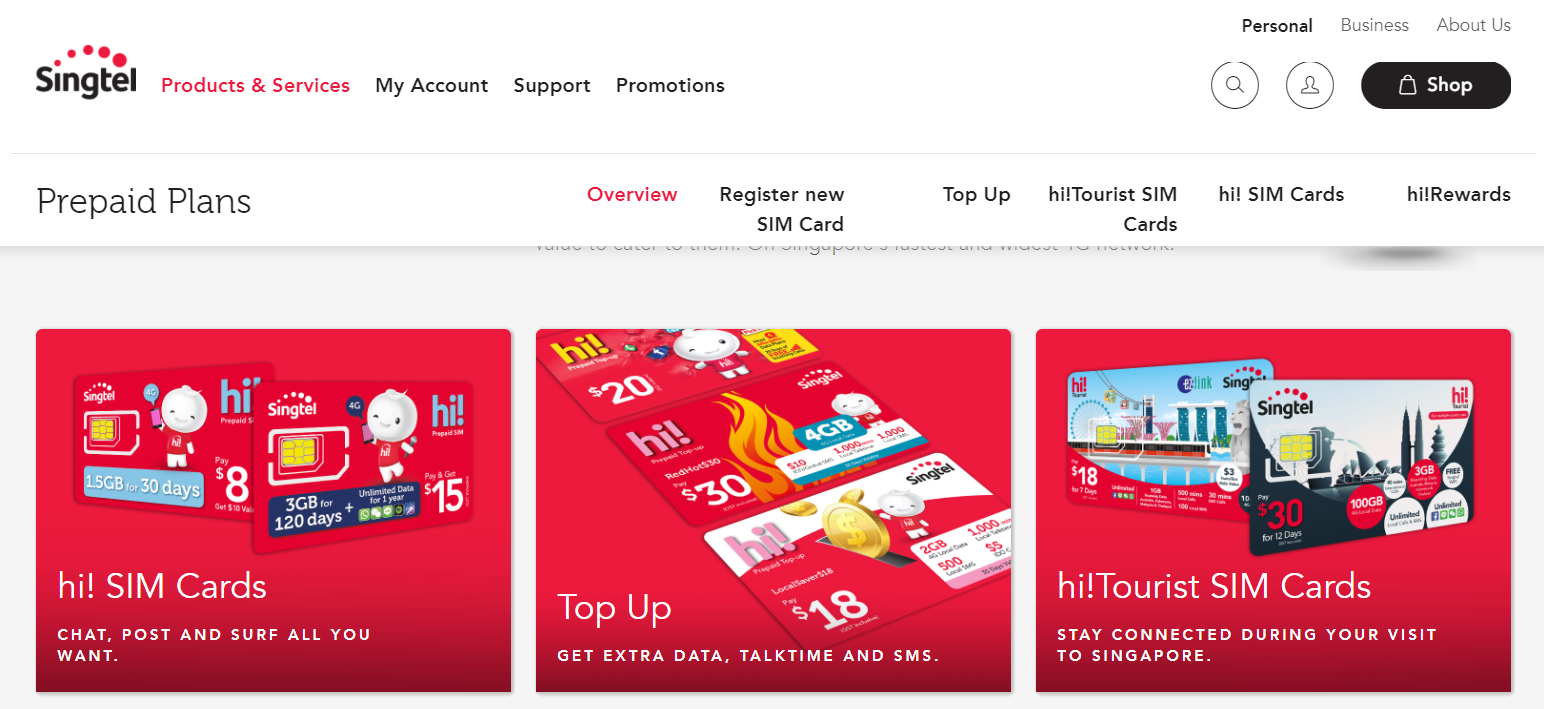
Task: Open the hi!Tourist SIM Cards promo card
Action: coord(1273,510)
